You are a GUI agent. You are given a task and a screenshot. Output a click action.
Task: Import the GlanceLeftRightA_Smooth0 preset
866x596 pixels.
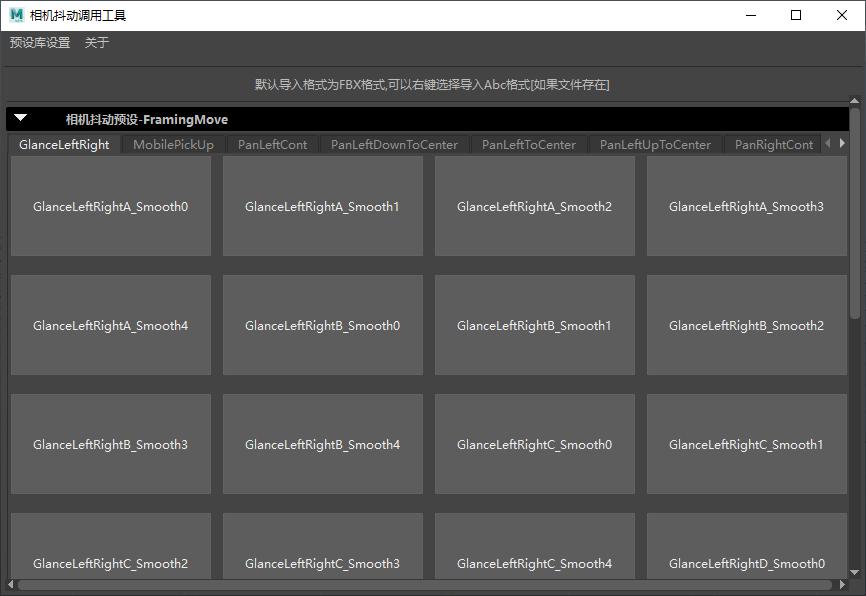click(x=111, y=206)
